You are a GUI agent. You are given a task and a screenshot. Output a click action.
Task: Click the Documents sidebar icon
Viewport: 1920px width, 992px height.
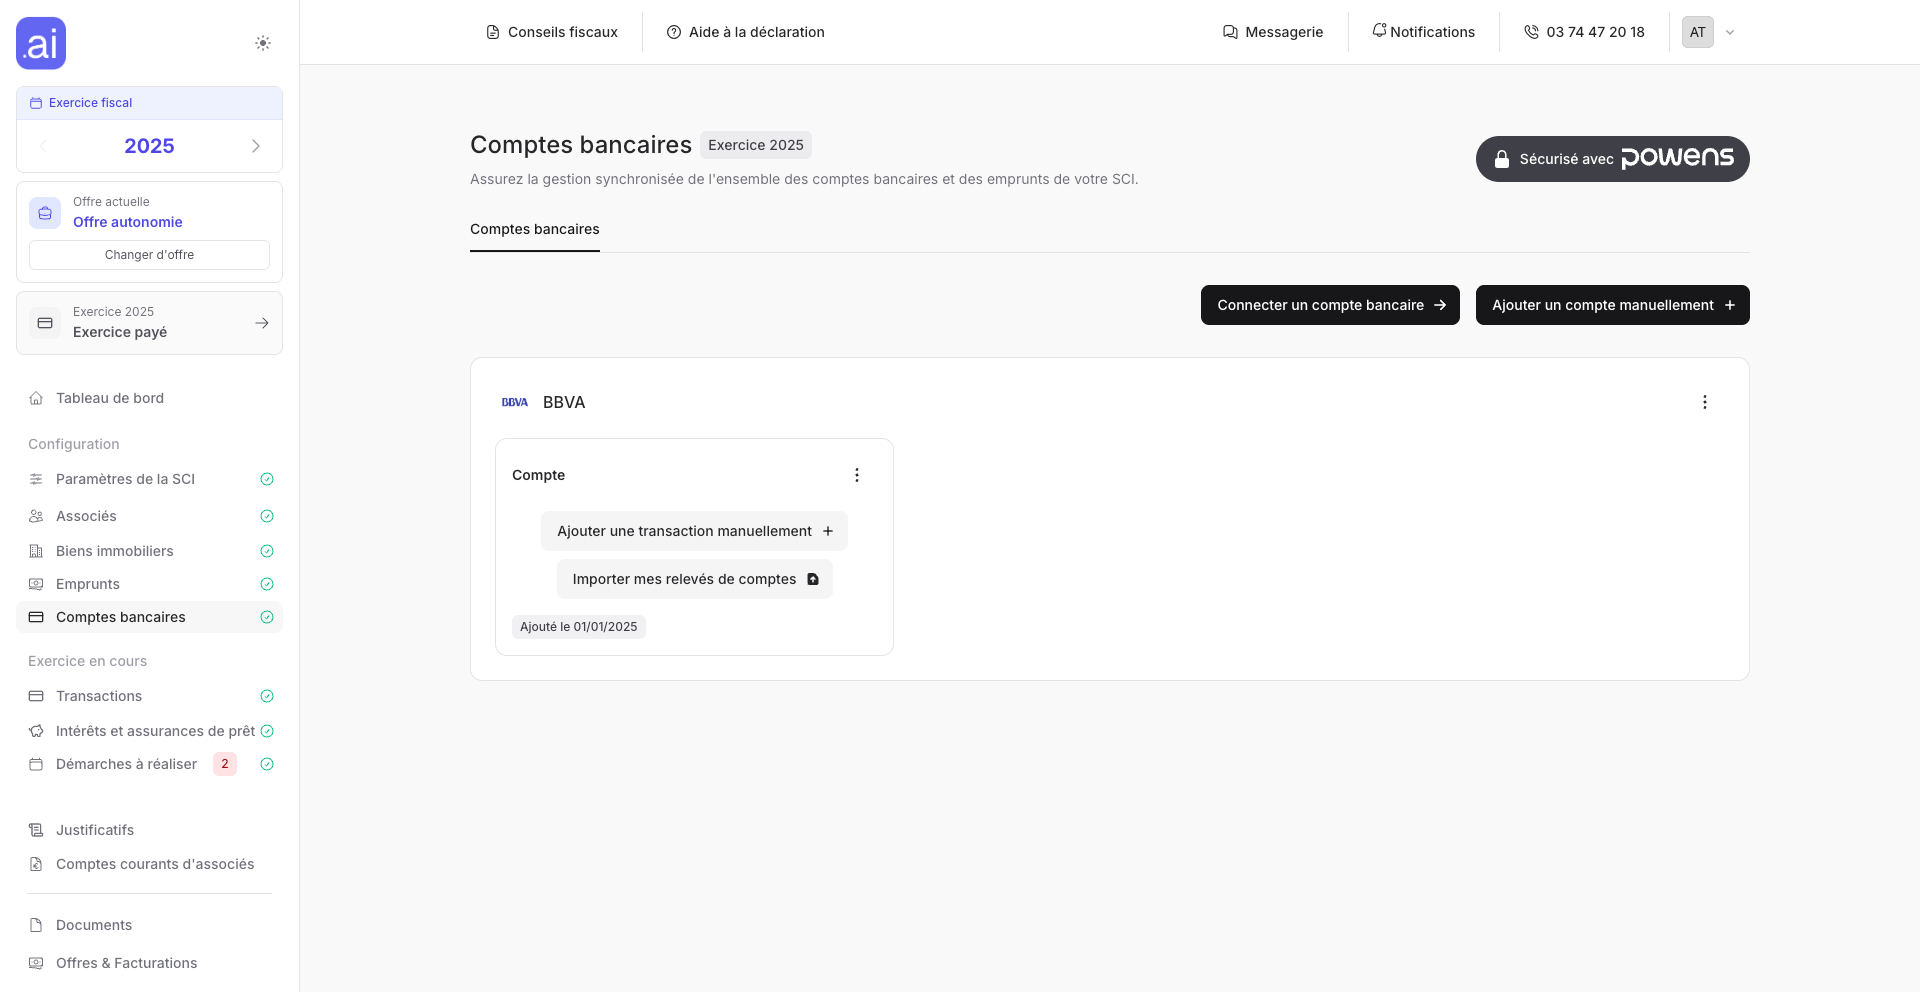(x=36, y=925)
